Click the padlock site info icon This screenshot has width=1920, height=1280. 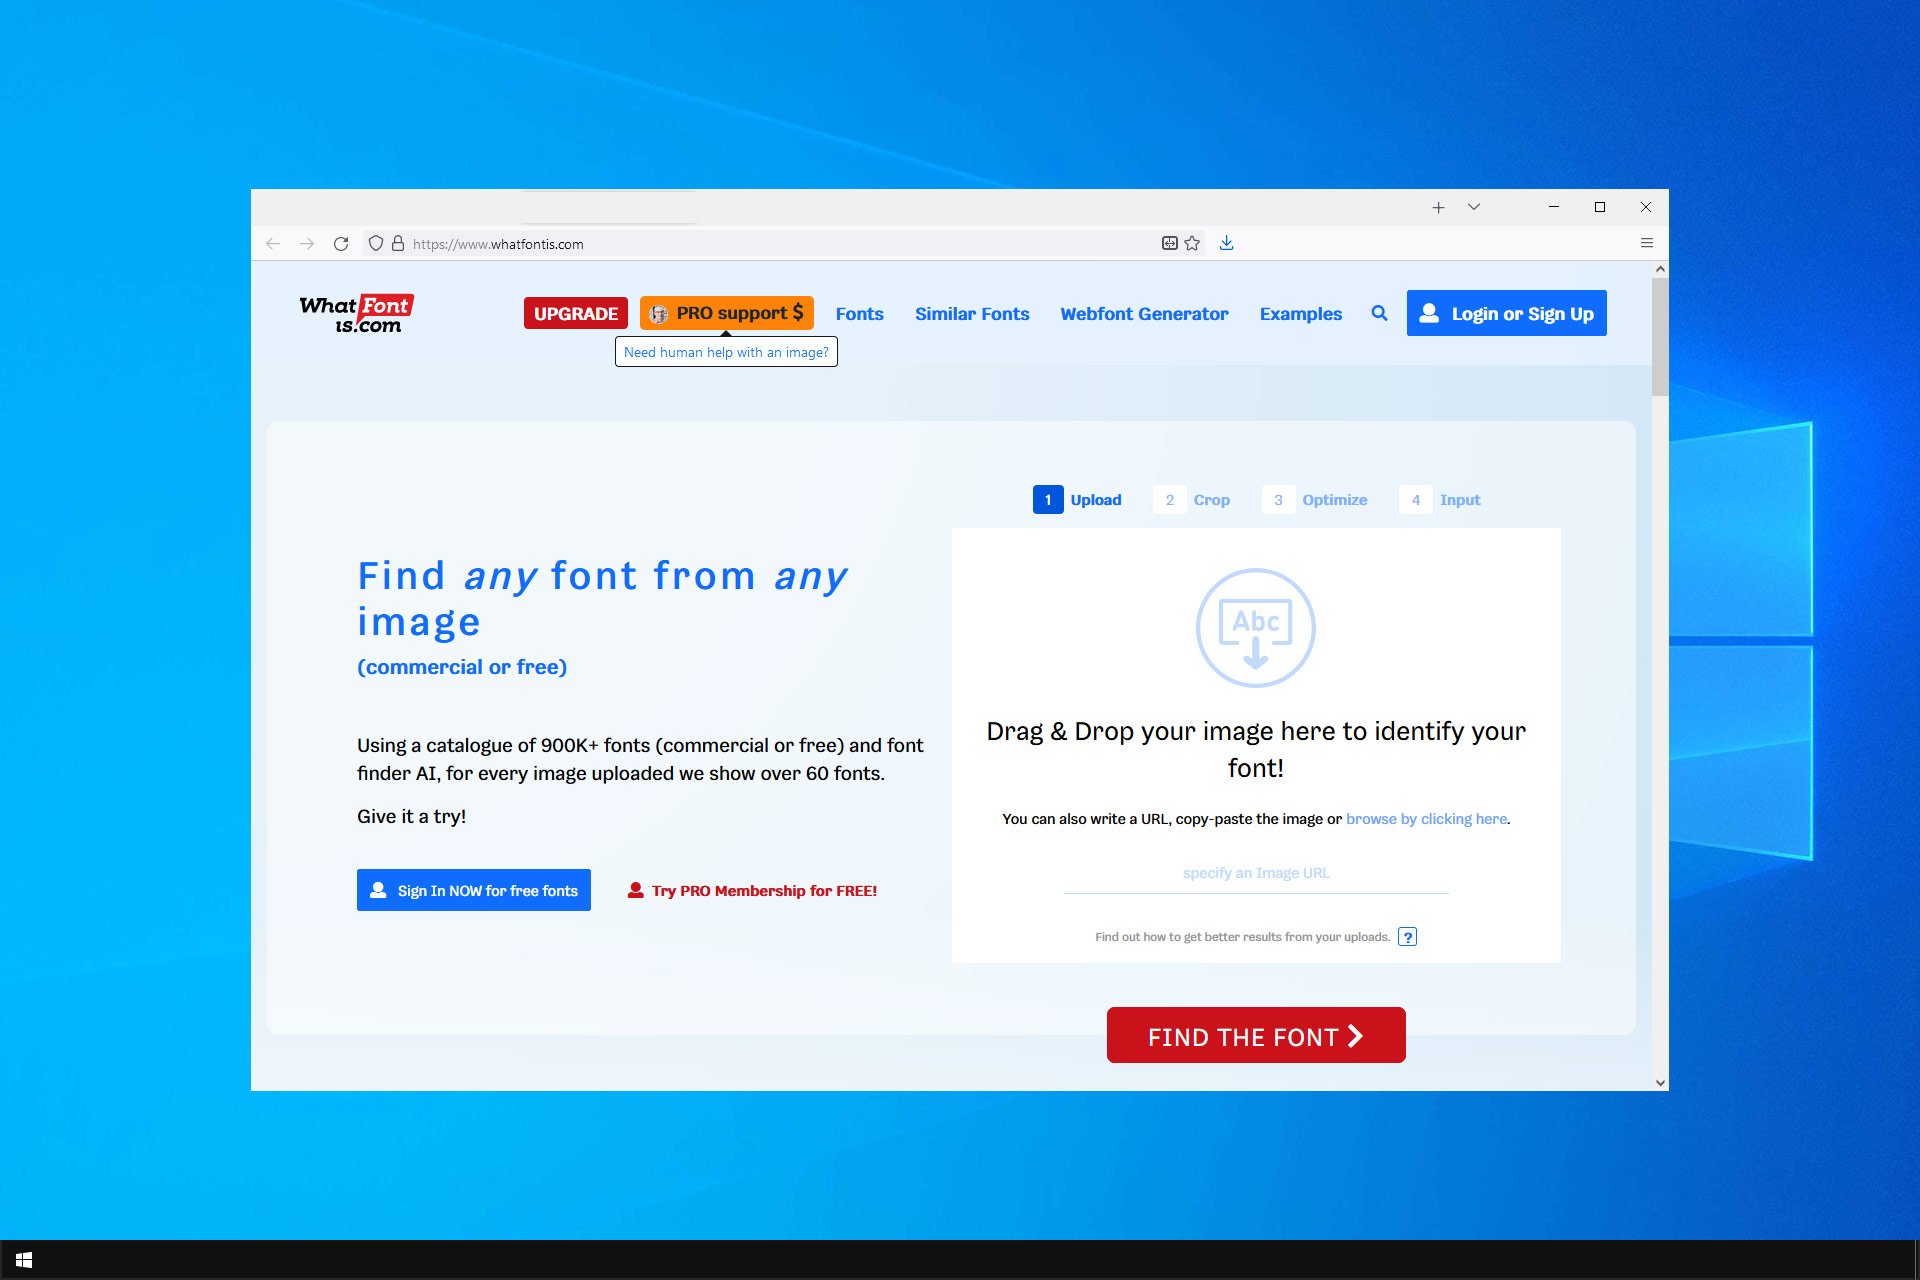click(398, 243)
